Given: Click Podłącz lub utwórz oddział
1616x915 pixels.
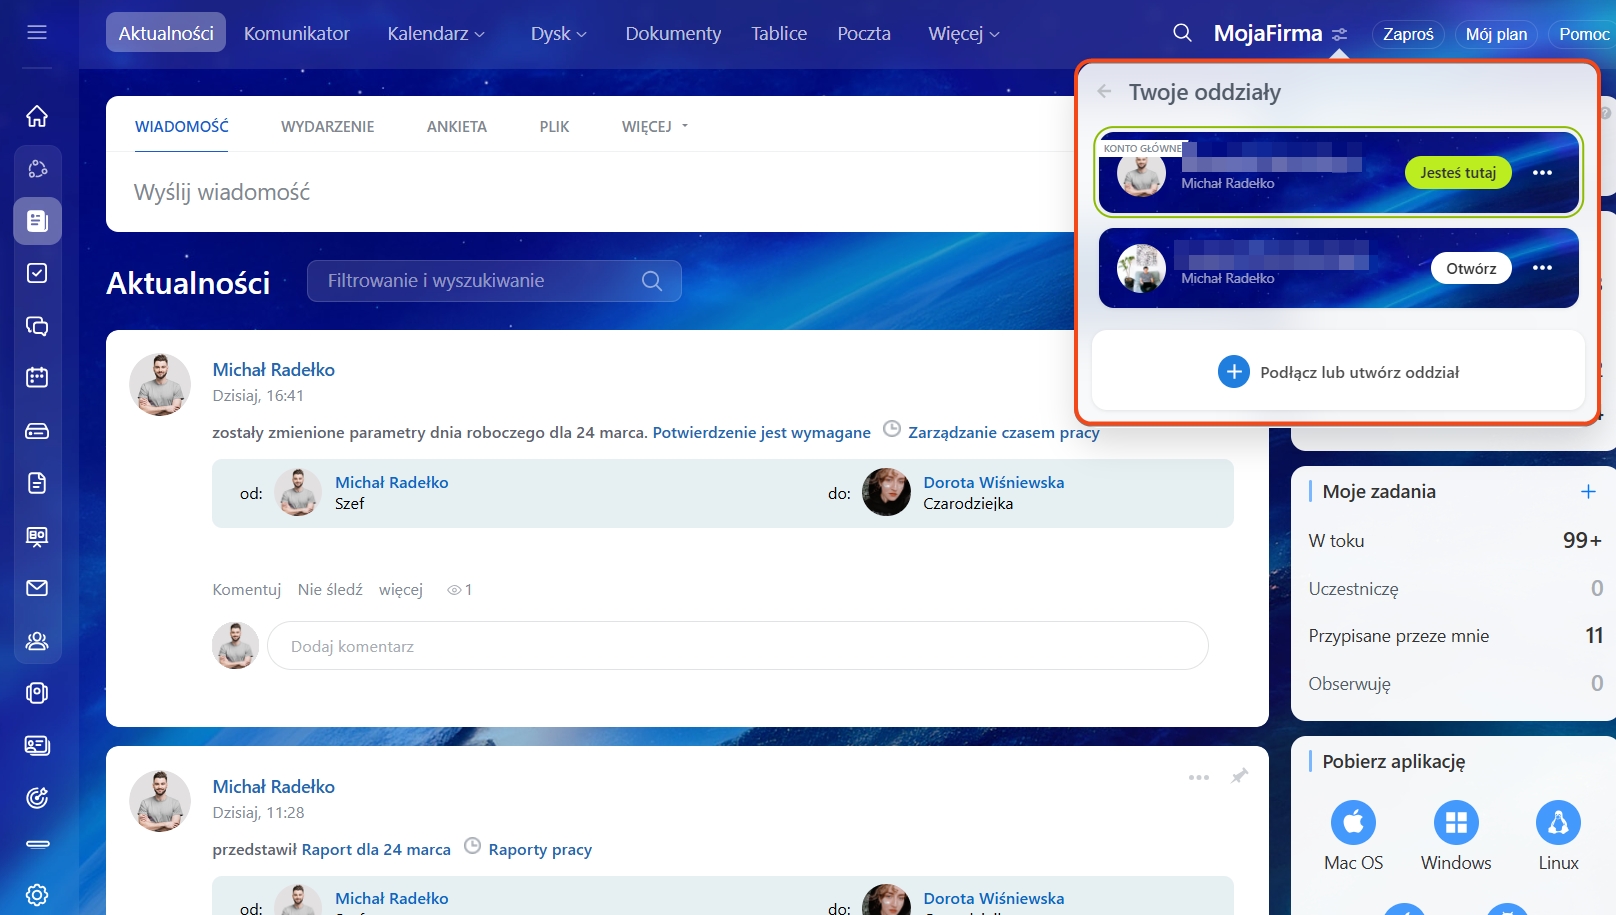Looking at the screenshot, I should (1338, 372).
